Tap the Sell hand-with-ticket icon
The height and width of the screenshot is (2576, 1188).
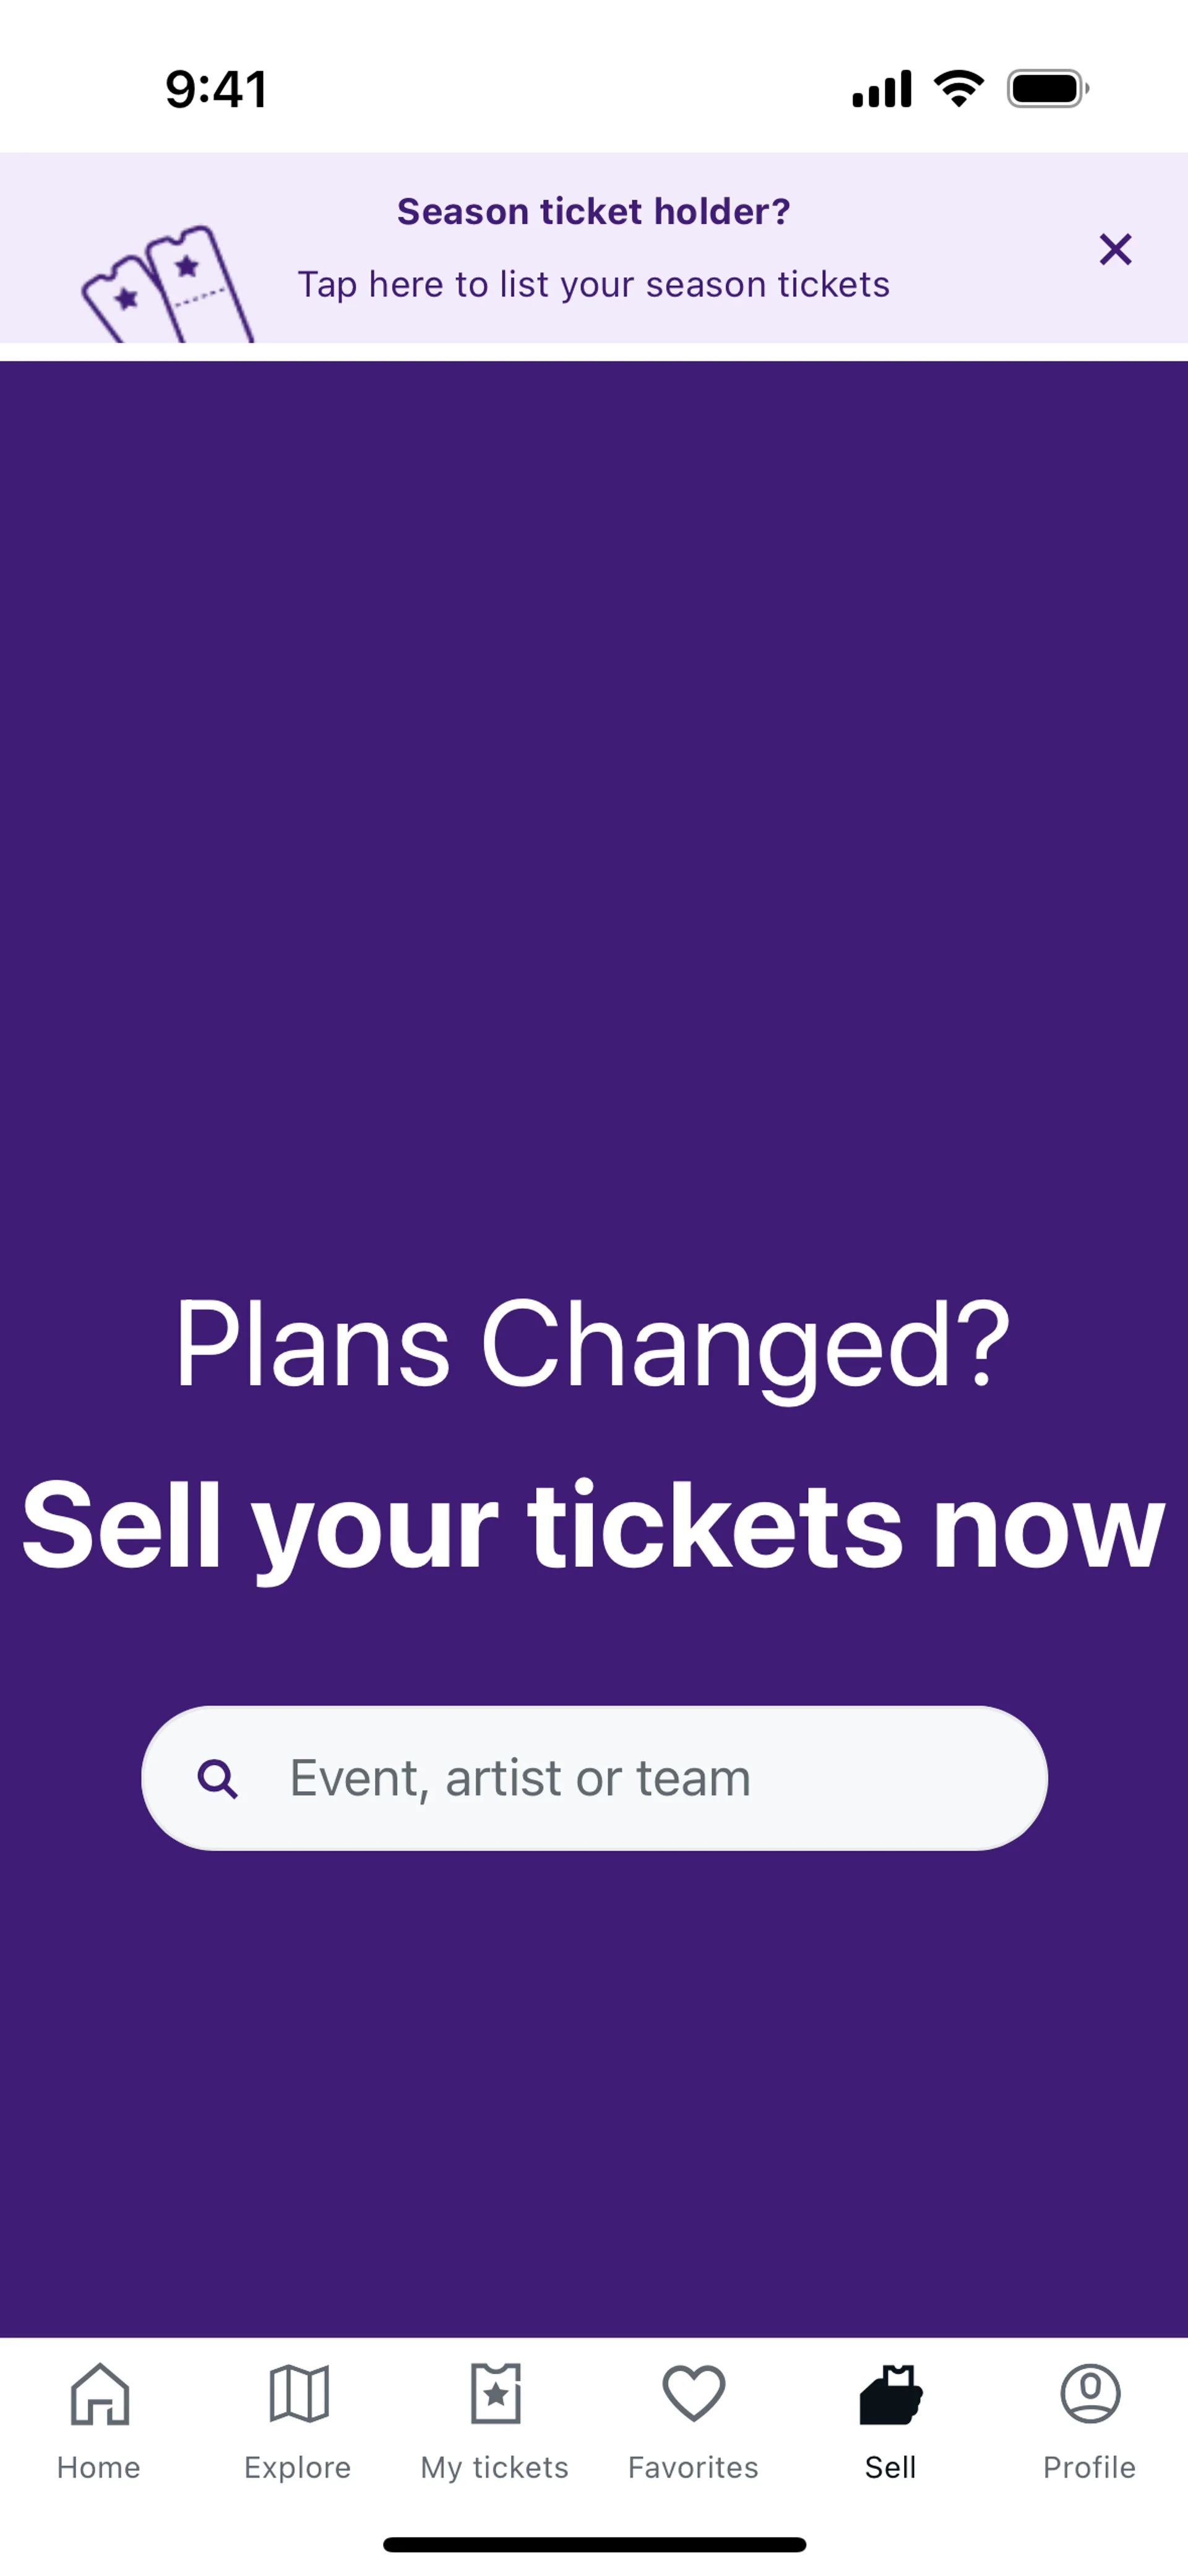(890, 2394)
